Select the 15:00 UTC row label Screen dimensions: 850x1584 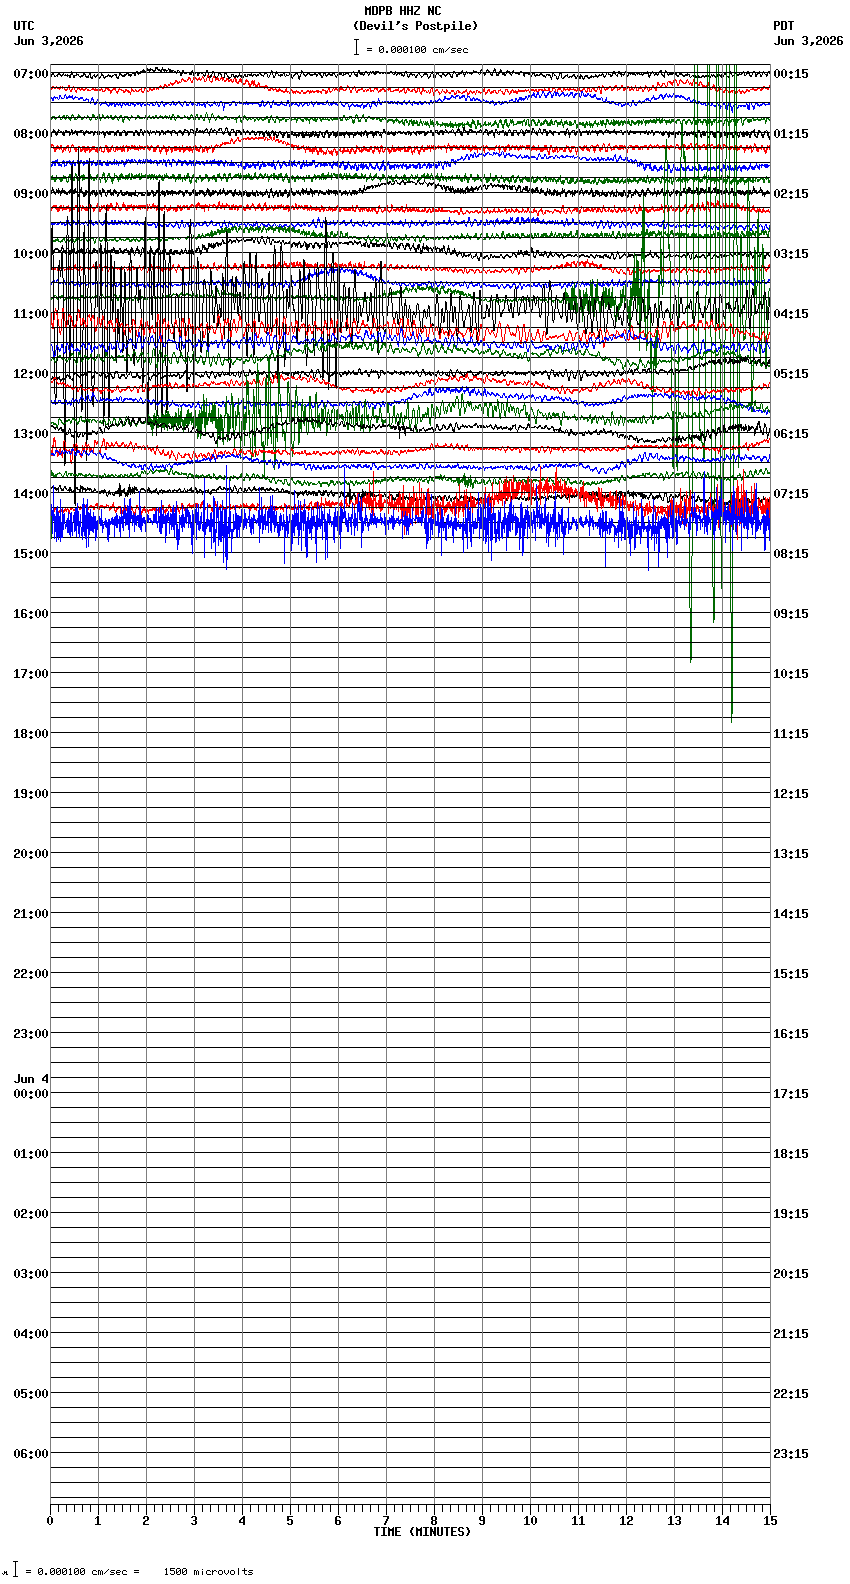point(31,554)
